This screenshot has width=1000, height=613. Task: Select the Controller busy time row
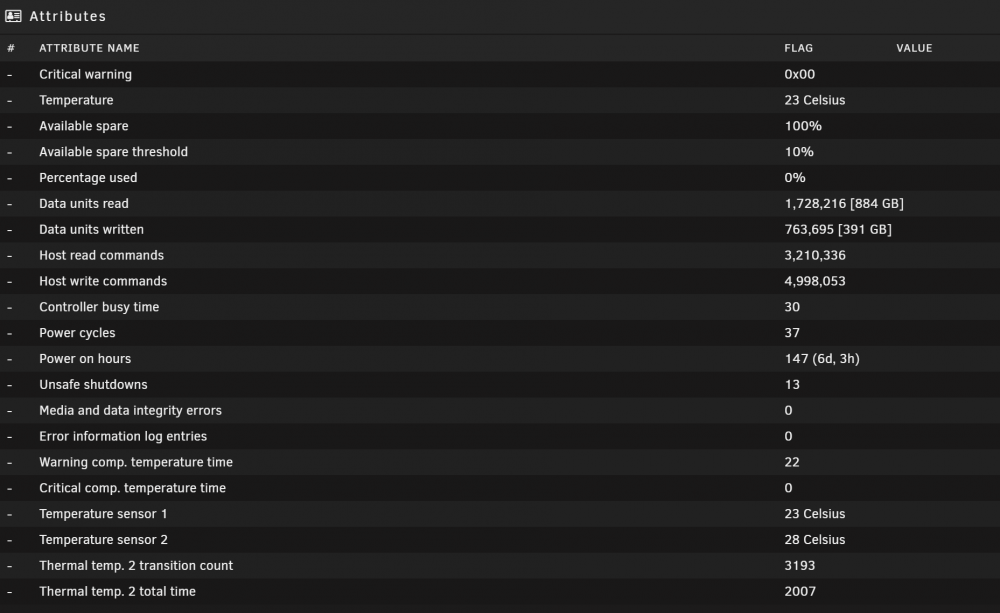[500, 307]
